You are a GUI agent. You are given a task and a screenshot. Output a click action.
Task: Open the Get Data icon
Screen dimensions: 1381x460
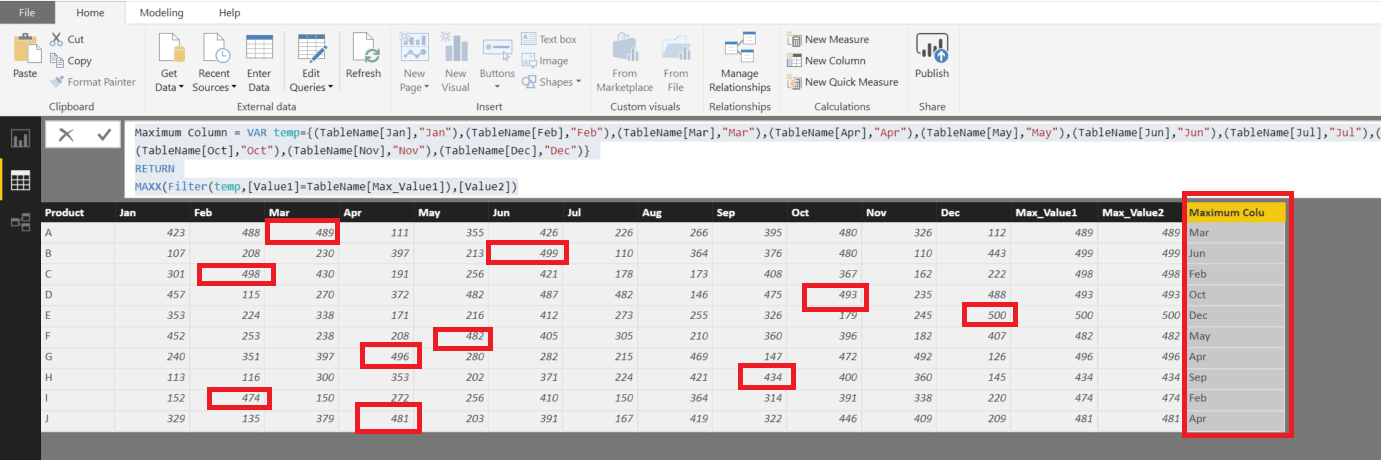(x=170, y=48)
